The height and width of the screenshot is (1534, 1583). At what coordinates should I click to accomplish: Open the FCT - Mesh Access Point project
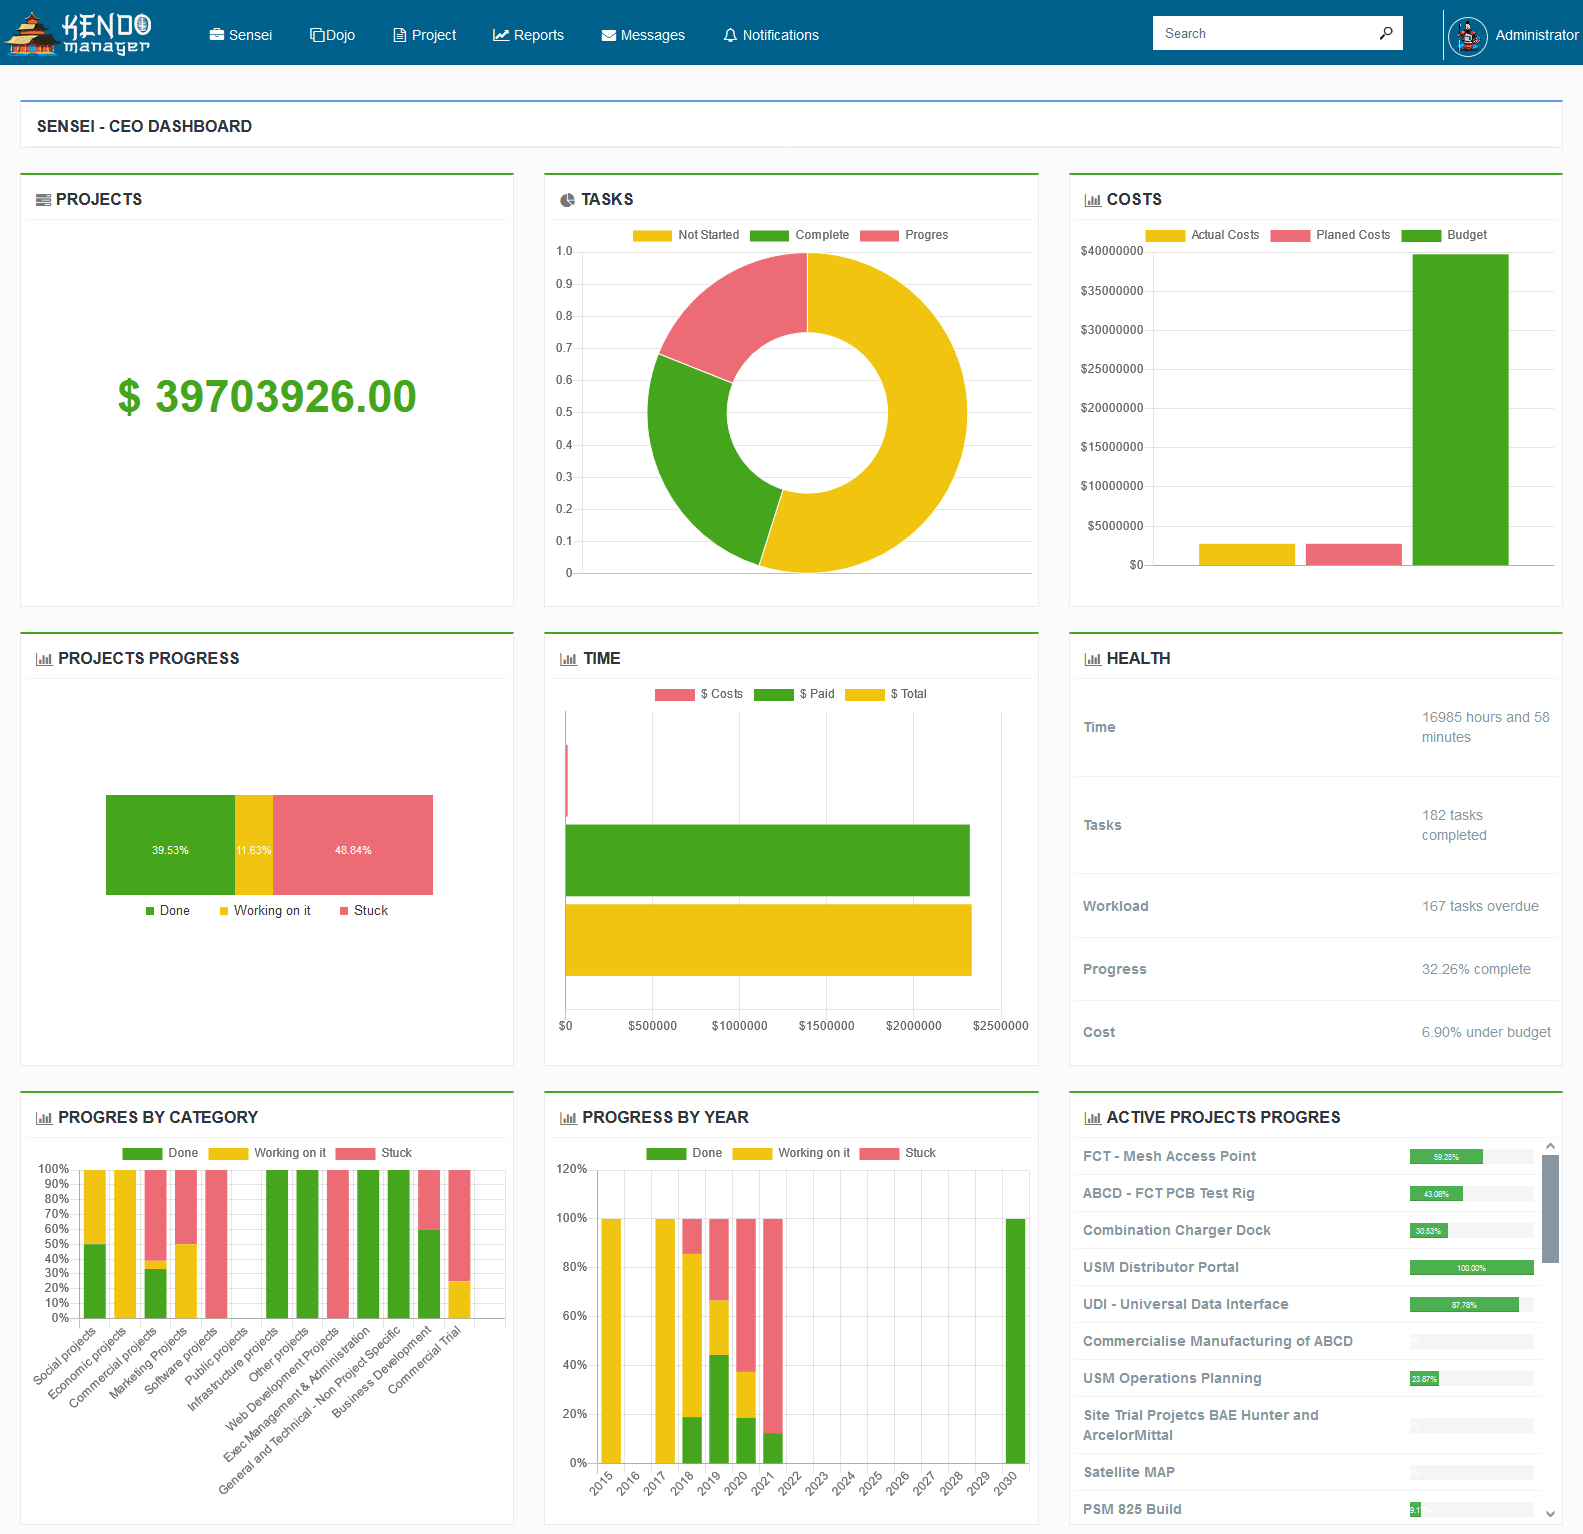(1169, 1156)
